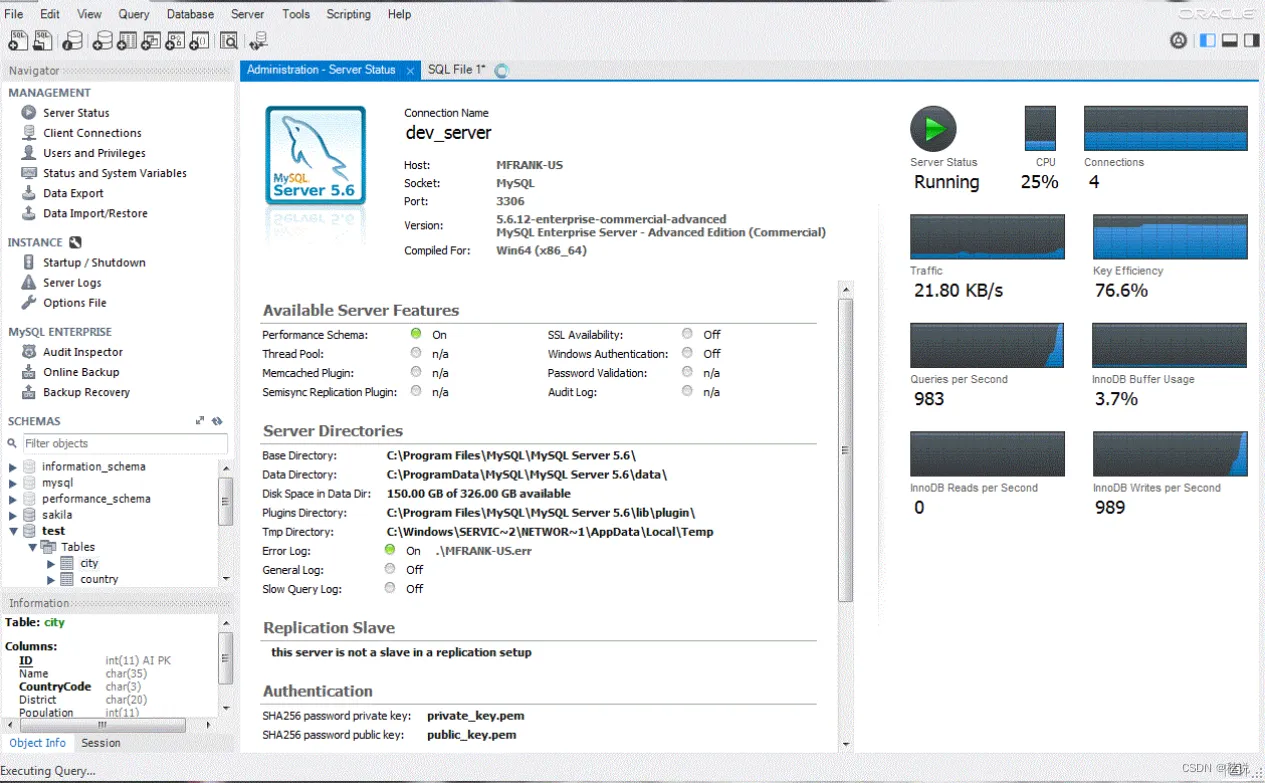Collapse the test schema
Image resolution: width=1265 pixels, height=783 pixels.
13,531
